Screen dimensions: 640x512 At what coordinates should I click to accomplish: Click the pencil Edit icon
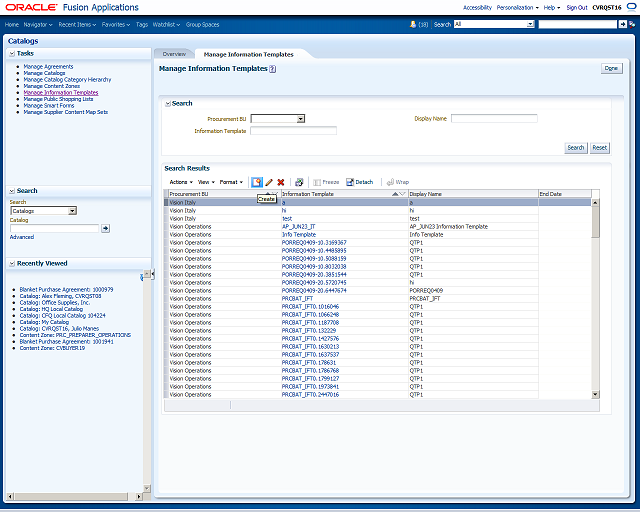click(x=269, y=182)
